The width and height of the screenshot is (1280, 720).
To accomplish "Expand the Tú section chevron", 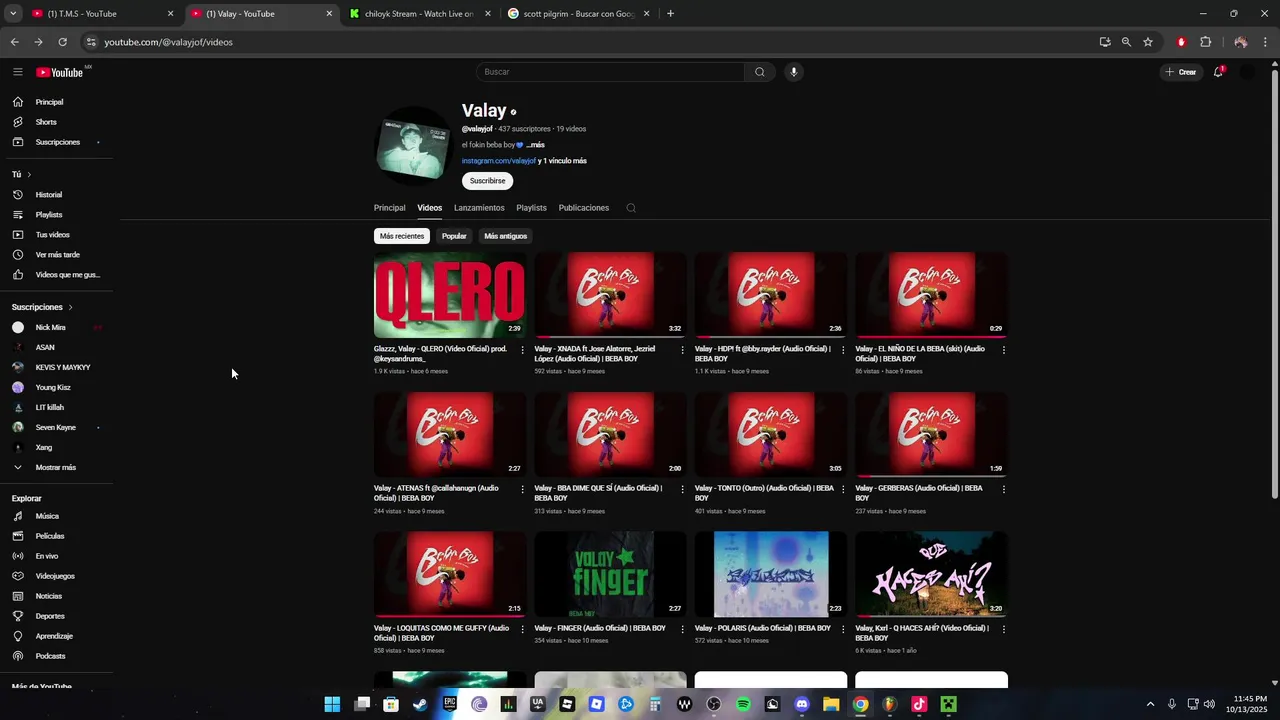I will click(29, 175).
